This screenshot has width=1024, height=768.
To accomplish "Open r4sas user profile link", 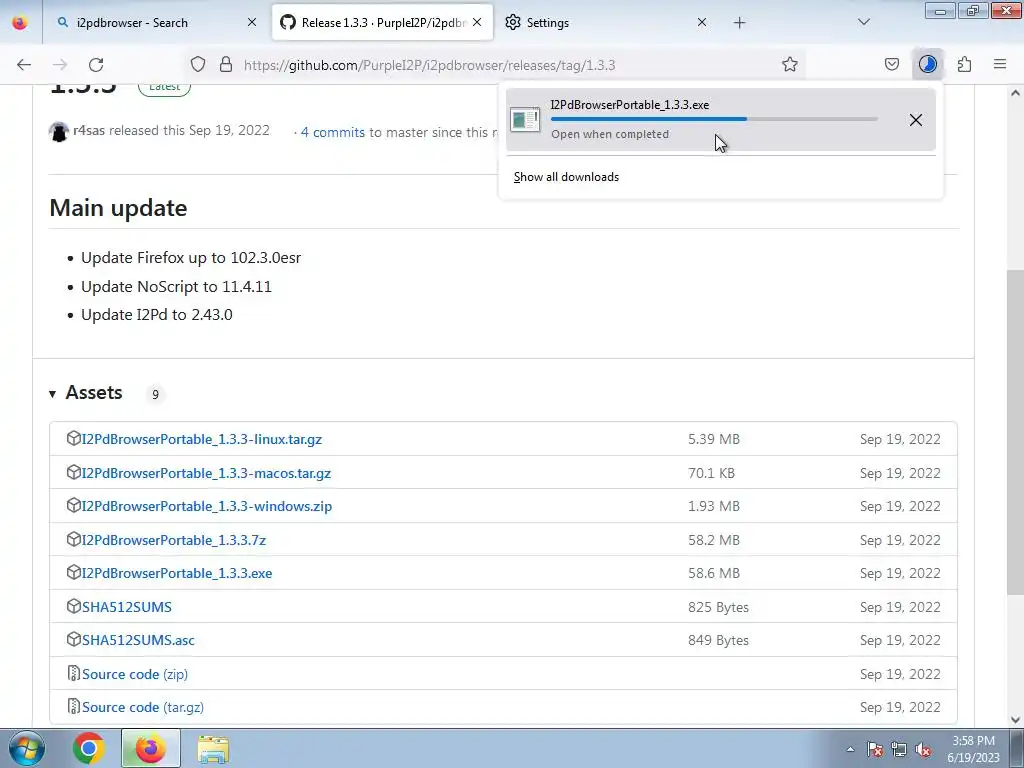I will (x=89, y=130).
